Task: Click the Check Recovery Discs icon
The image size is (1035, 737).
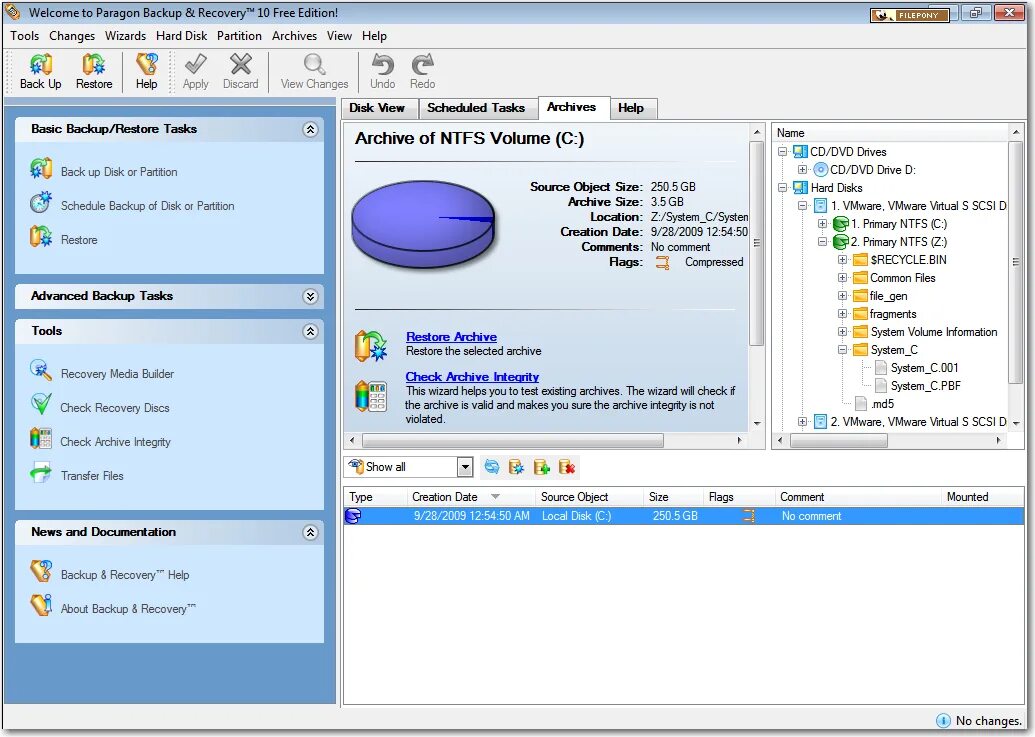Action: [x=41, y=404]
